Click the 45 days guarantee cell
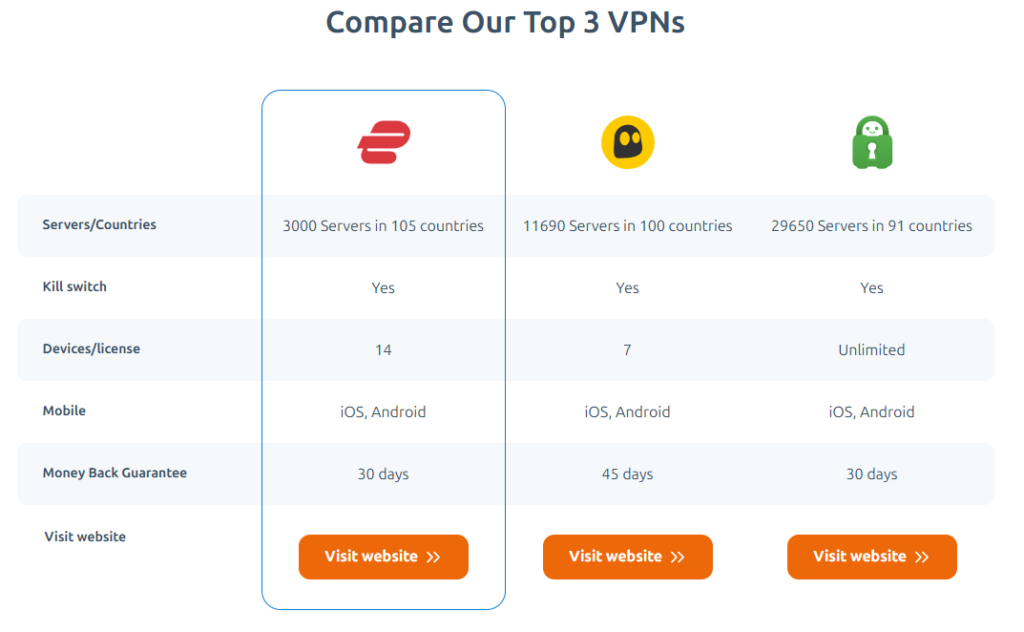The image size is (1024, 632). point(627,474)
